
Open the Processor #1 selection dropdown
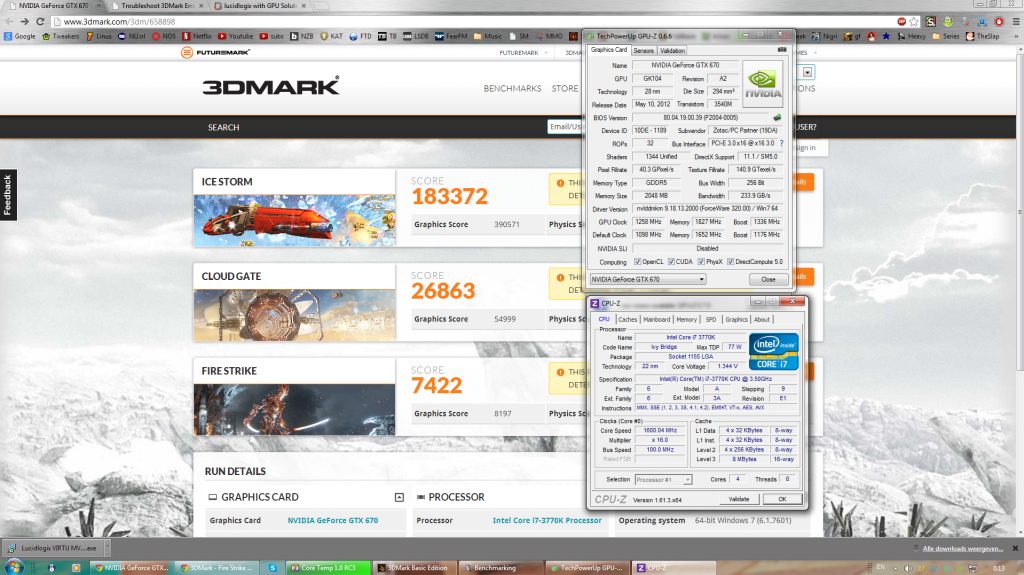pyautogui.click(x=664, y=480)
